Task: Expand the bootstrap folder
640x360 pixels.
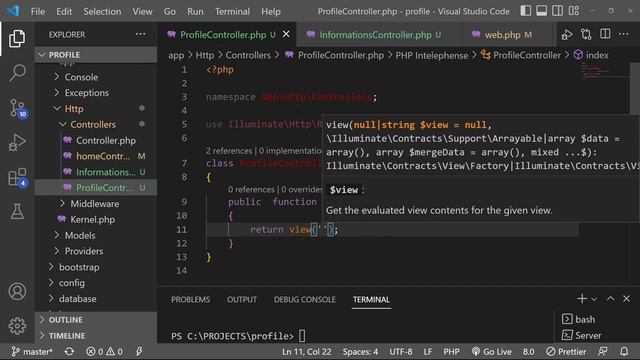Action: click(96, 267)
